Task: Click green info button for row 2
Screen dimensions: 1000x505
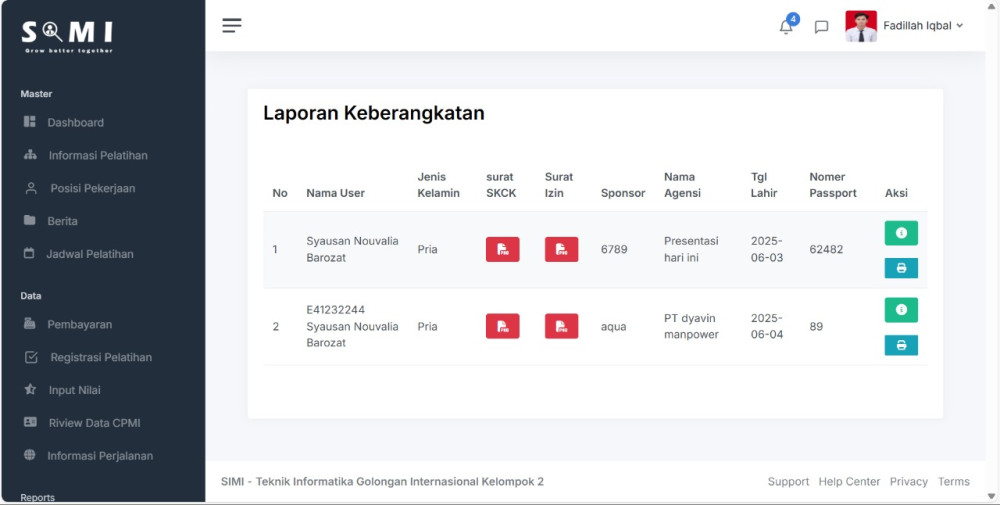Action: (900, 310)
